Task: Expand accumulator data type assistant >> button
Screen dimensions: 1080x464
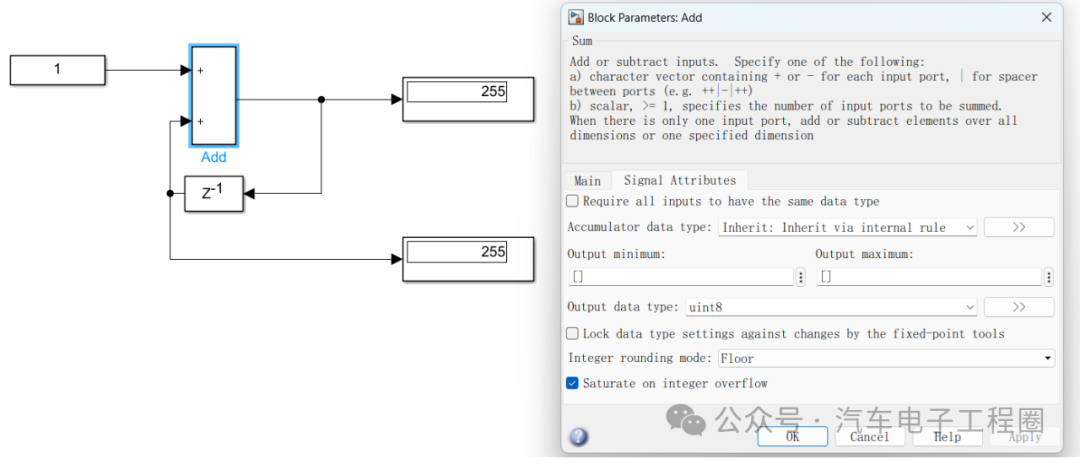Action: (1019, 227)
